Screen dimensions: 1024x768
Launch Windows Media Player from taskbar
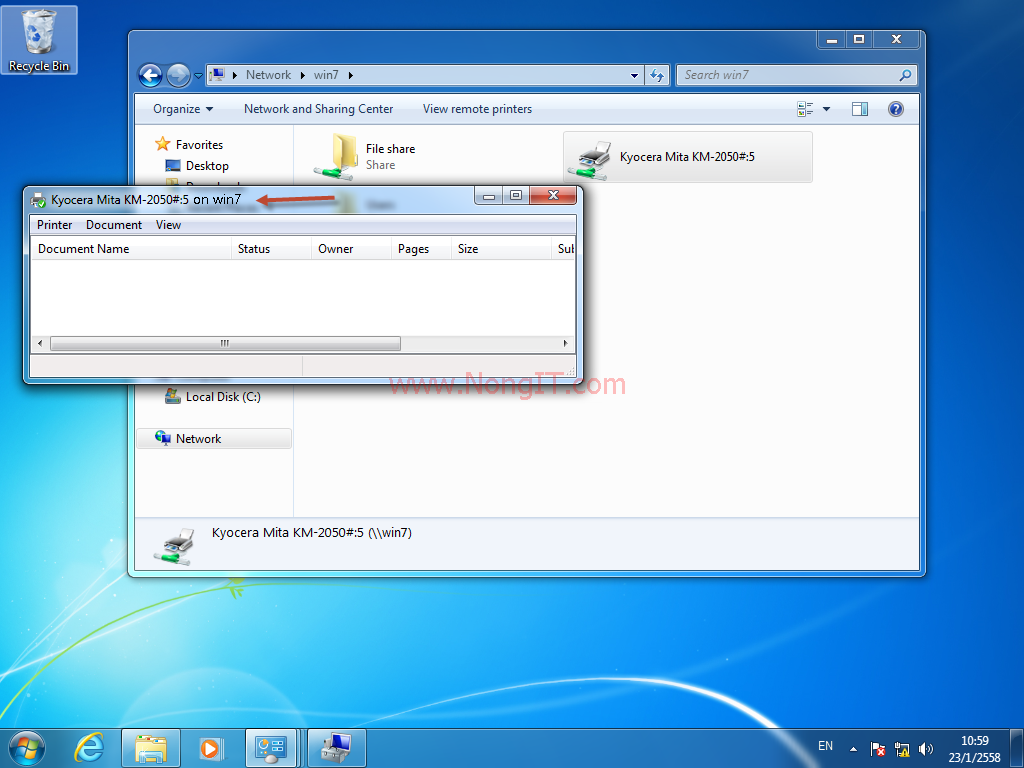pyautogui.click(x=210, y=748)
